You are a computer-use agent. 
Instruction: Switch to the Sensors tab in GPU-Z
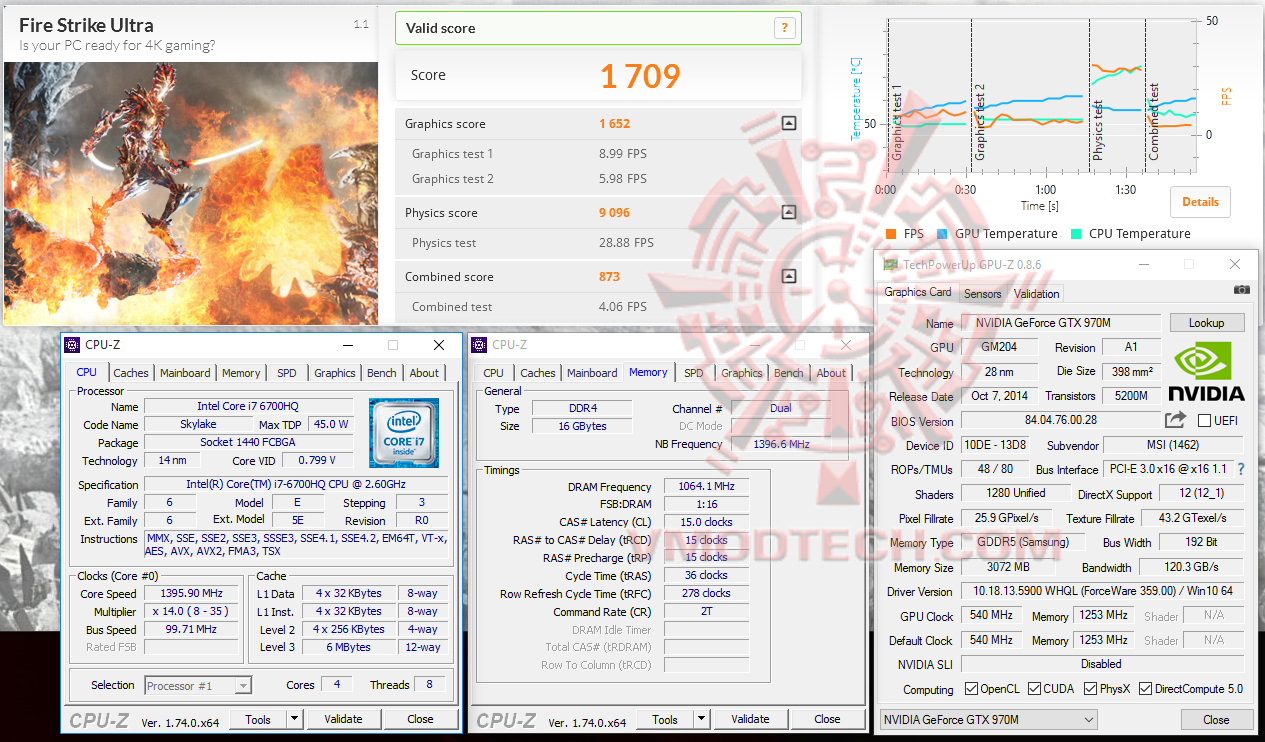(x=982, y=294)
